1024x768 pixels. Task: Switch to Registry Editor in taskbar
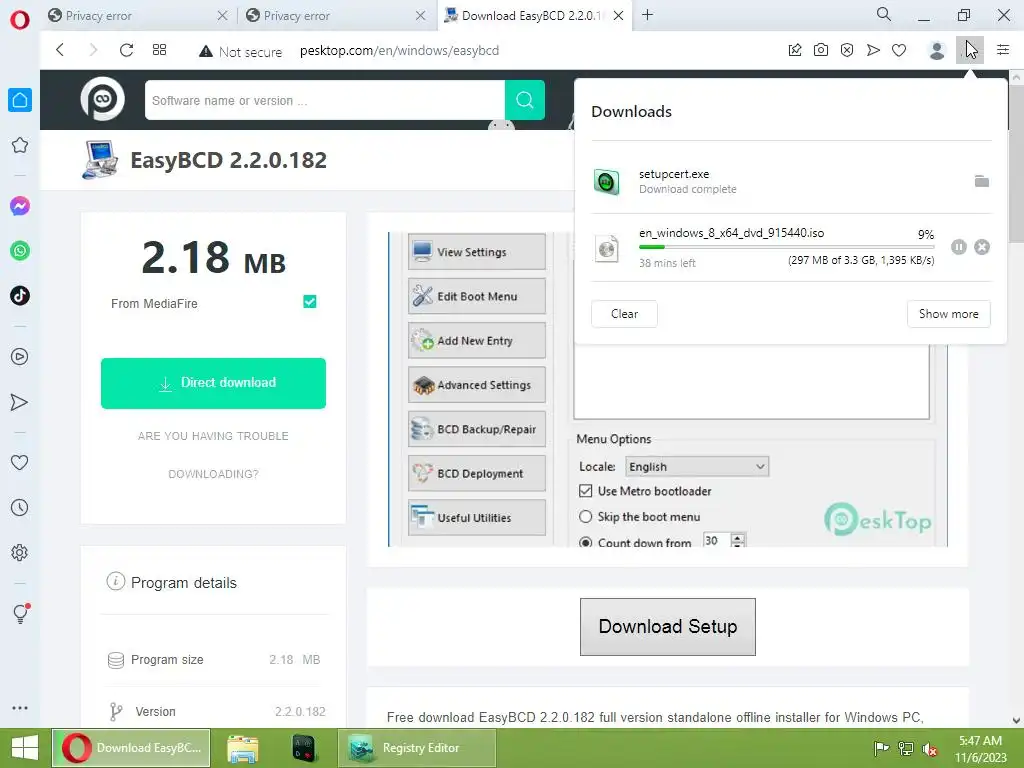pos(417,748)
